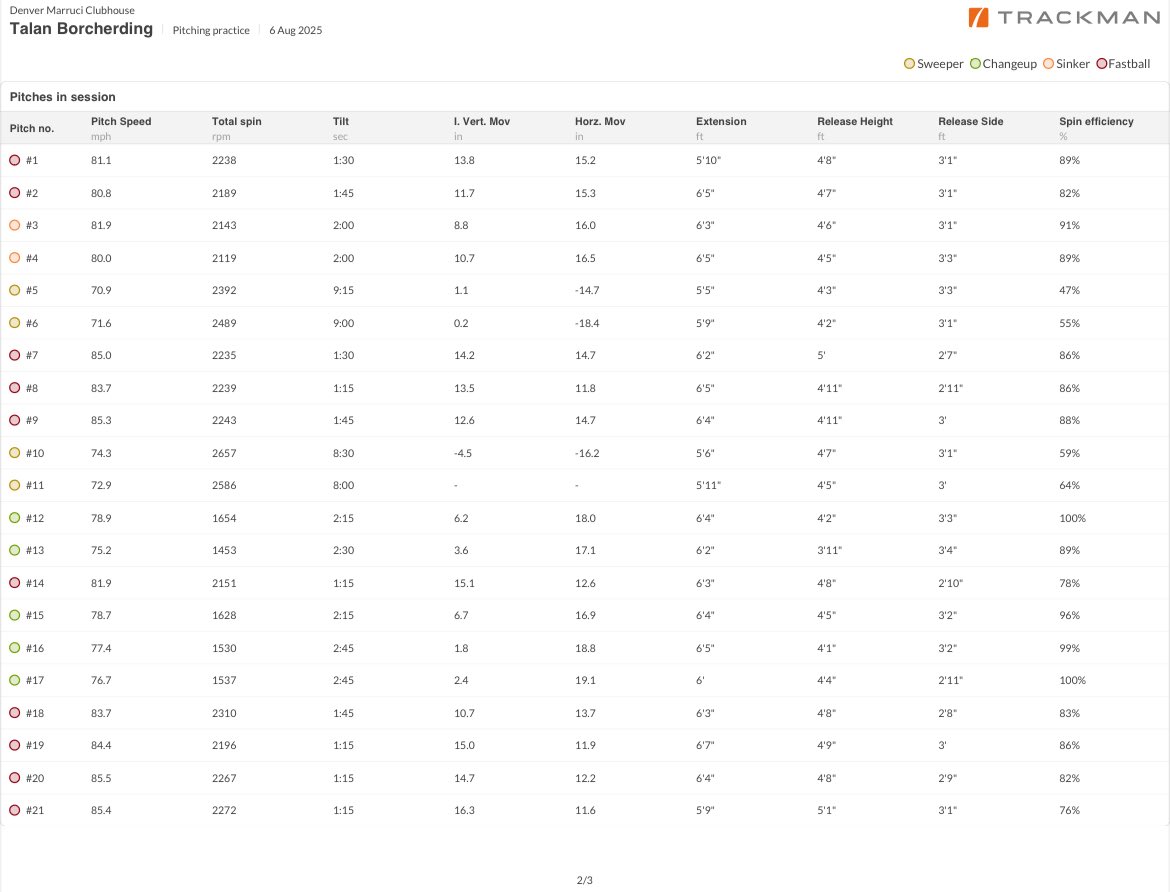The width and height of the screenshot is (1170, 892).
Task: Click the Fastball legend color circle
Action: [1101, 63]
